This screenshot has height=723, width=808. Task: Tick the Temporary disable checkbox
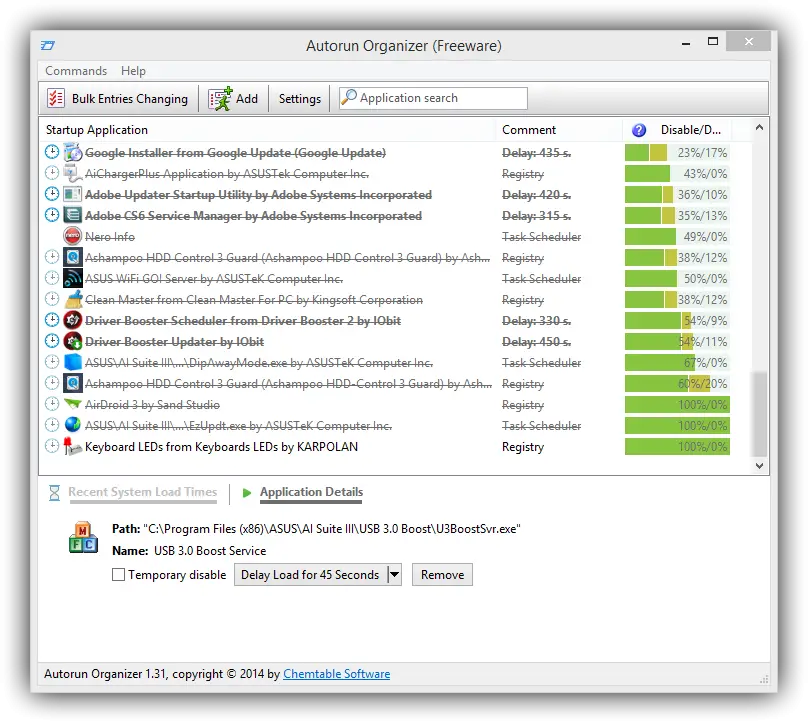(119, 574)
